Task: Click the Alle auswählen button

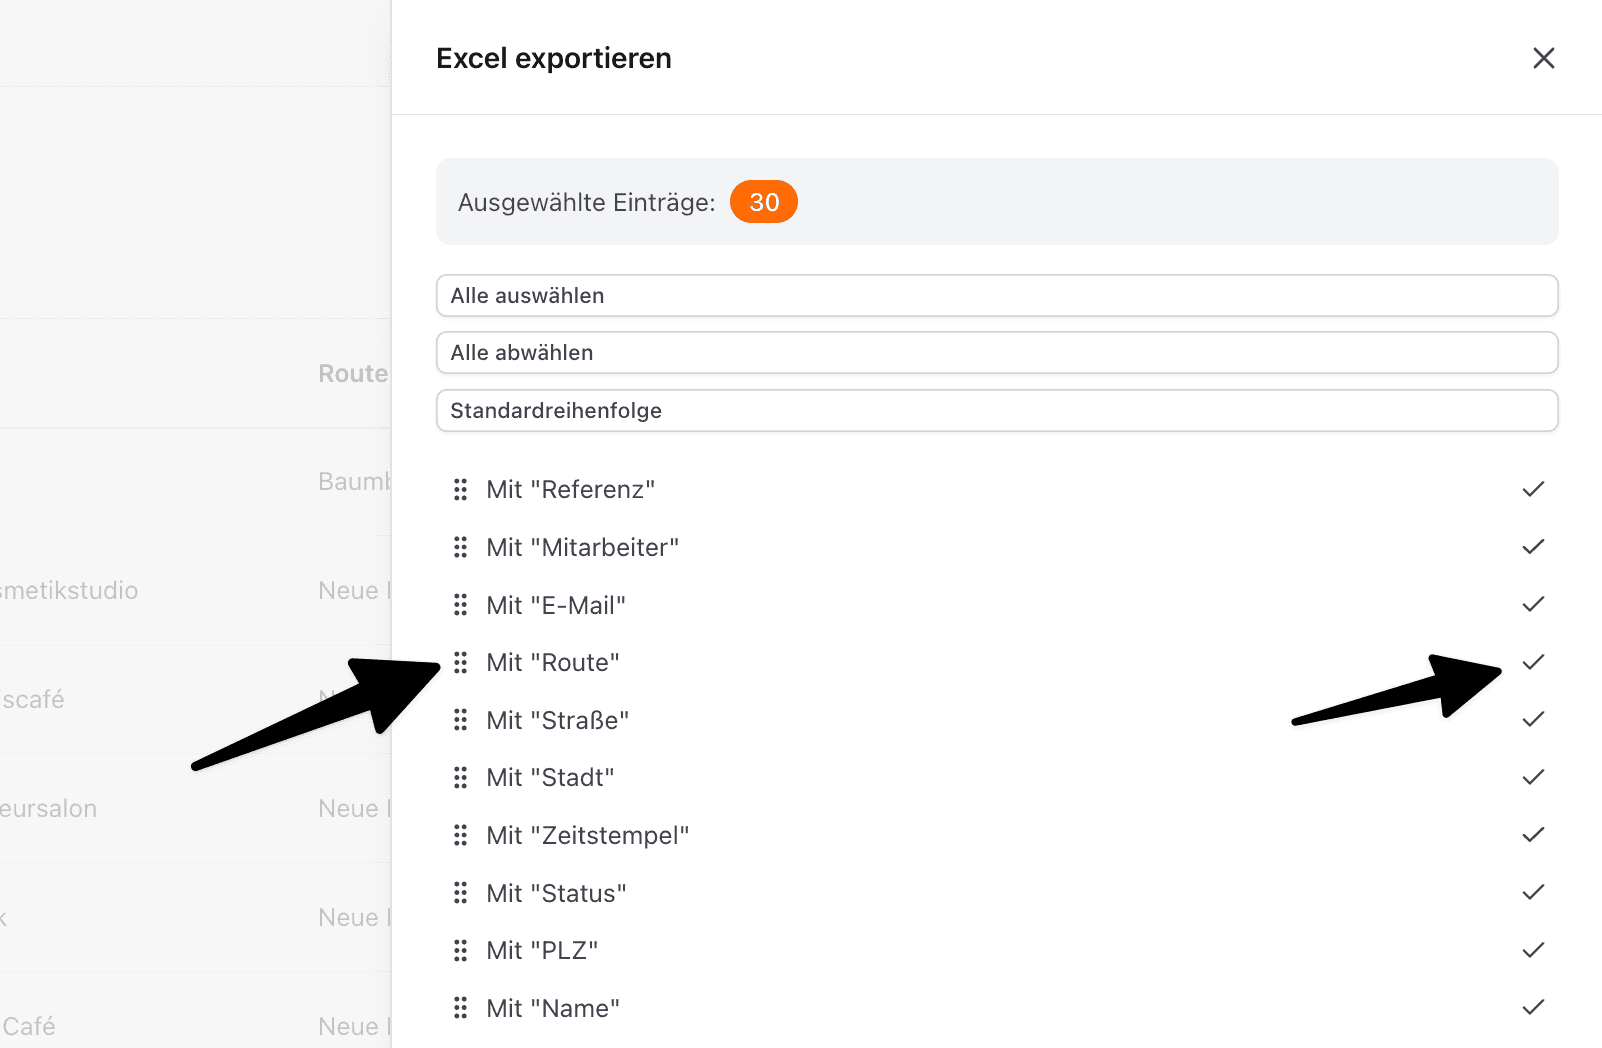Action: point(996,295)
